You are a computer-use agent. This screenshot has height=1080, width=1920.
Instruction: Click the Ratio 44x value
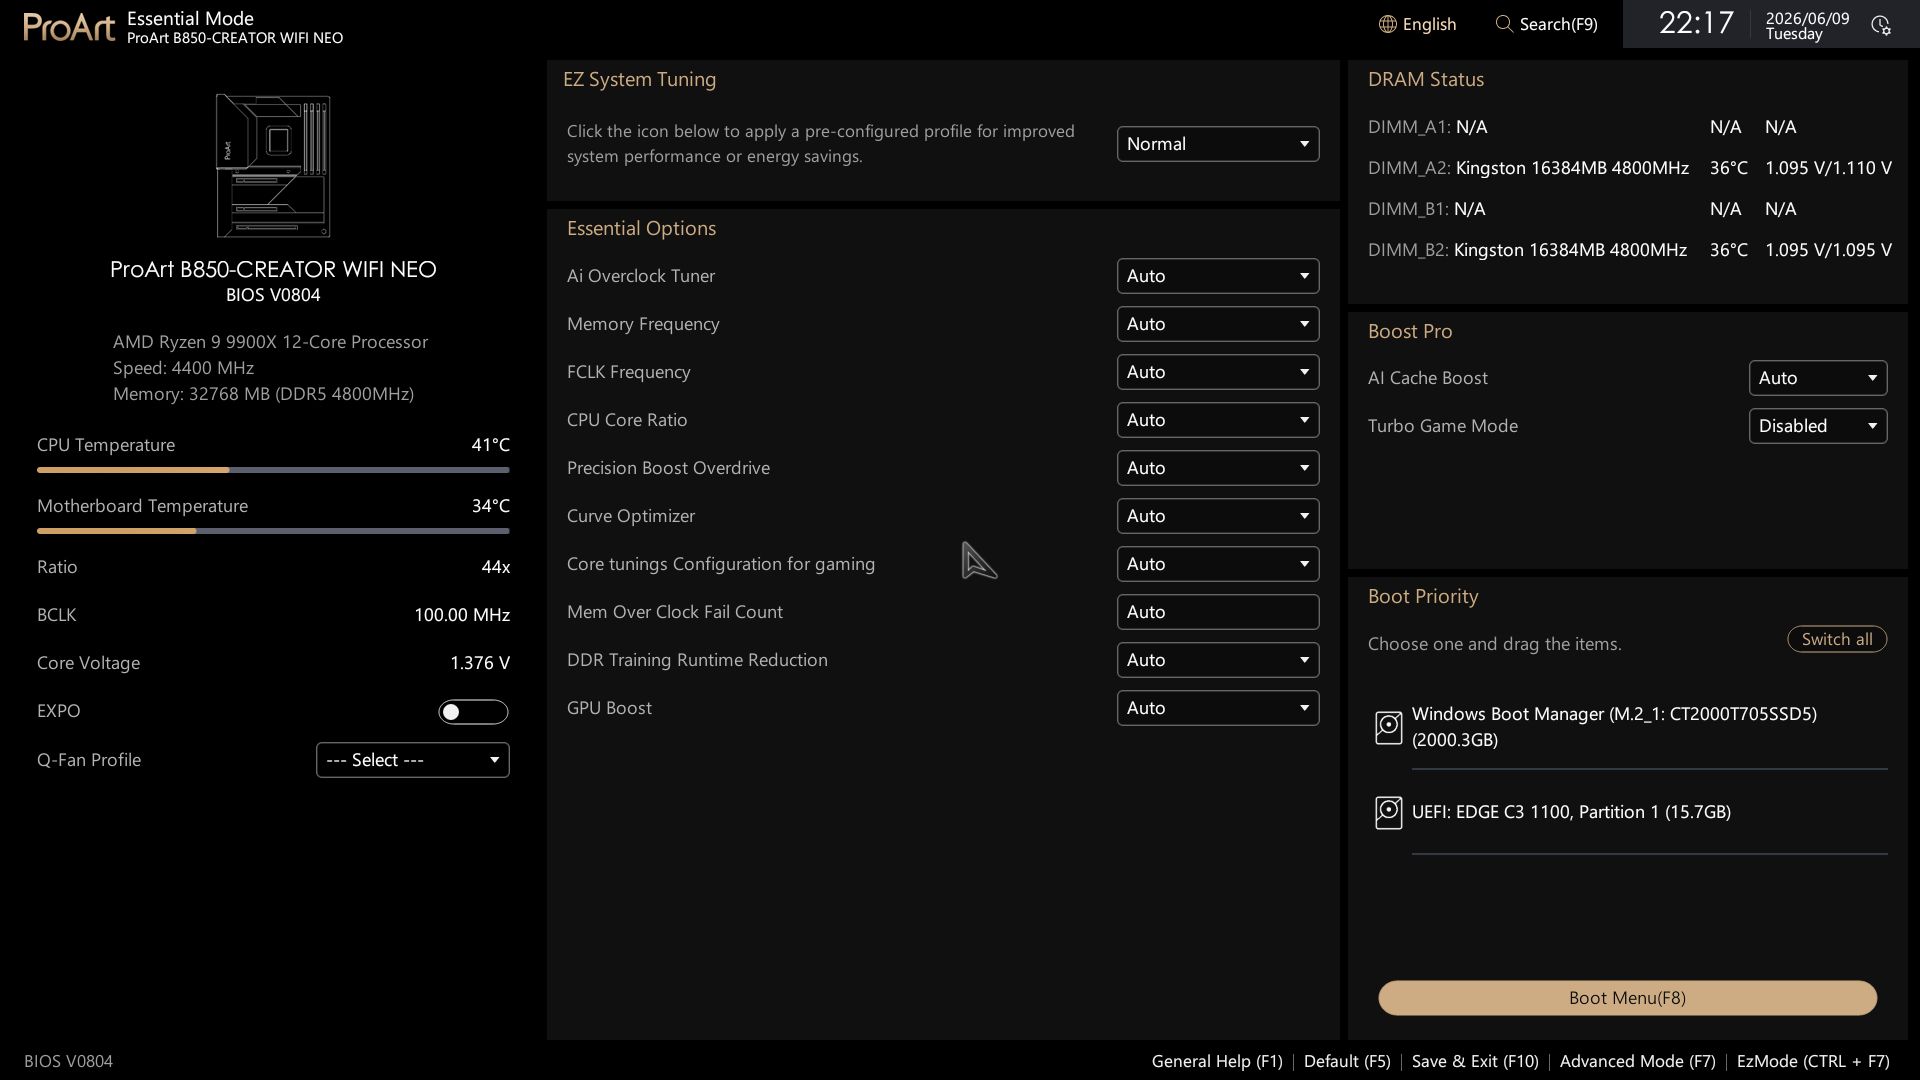click(x=495, y=567)
